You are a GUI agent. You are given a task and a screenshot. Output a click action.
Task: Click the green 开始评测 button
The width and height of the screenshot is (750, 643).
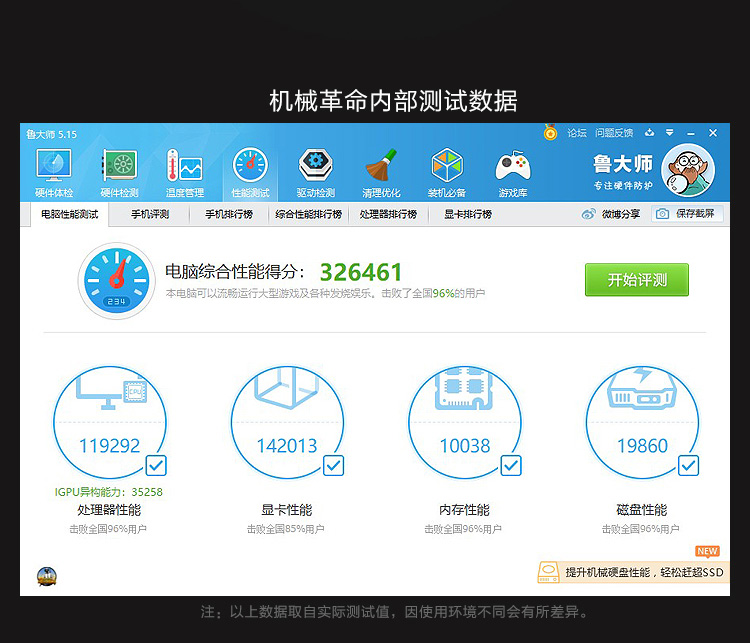[637, 280]
